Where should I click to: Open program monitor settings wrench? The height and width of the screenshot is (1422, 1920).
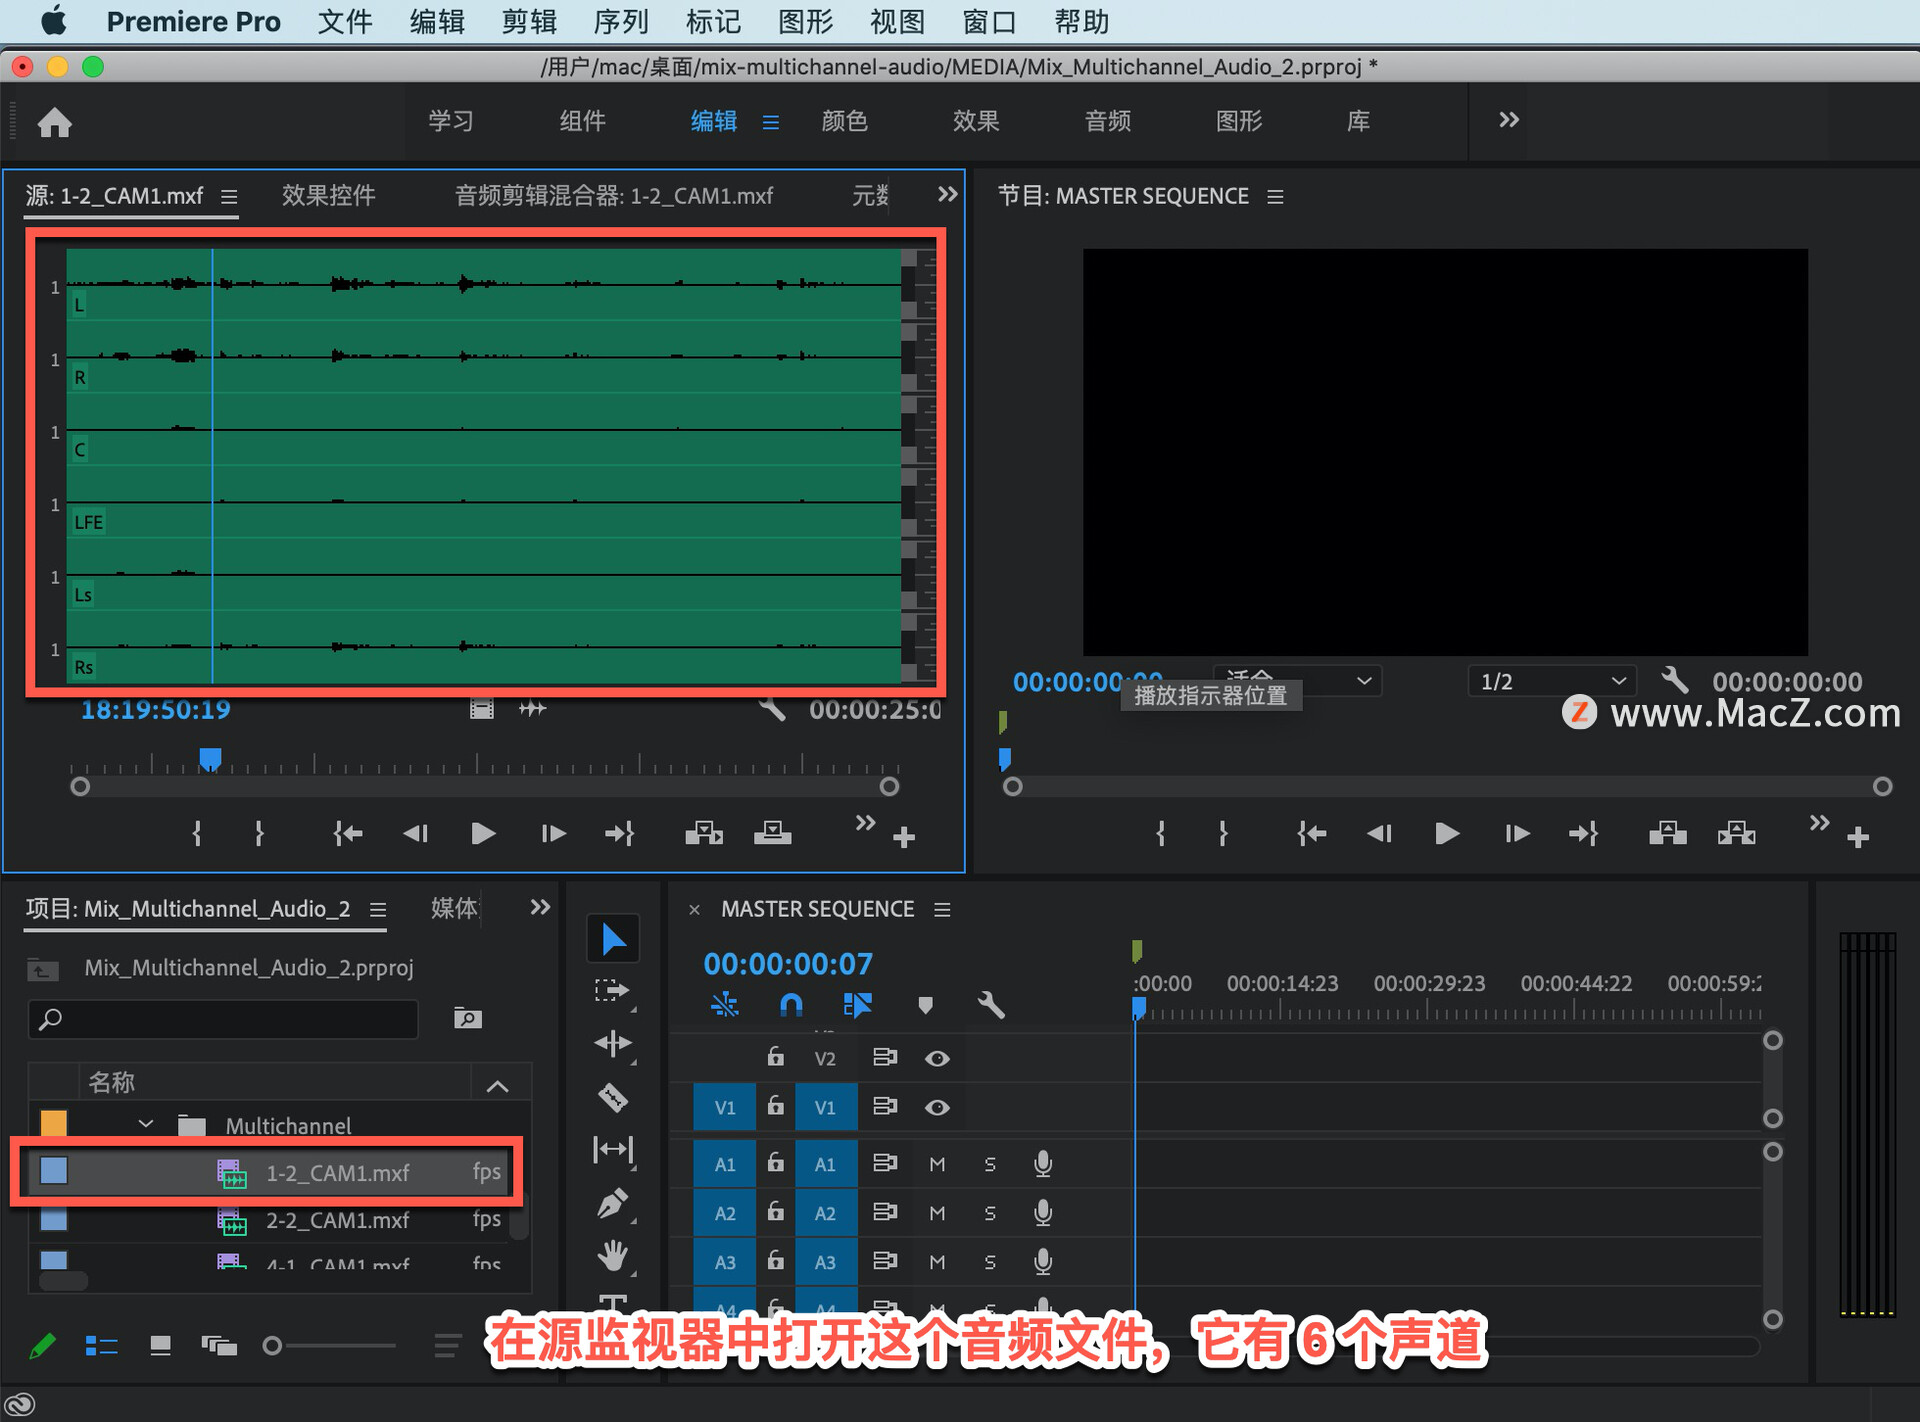pos(1675,681)
